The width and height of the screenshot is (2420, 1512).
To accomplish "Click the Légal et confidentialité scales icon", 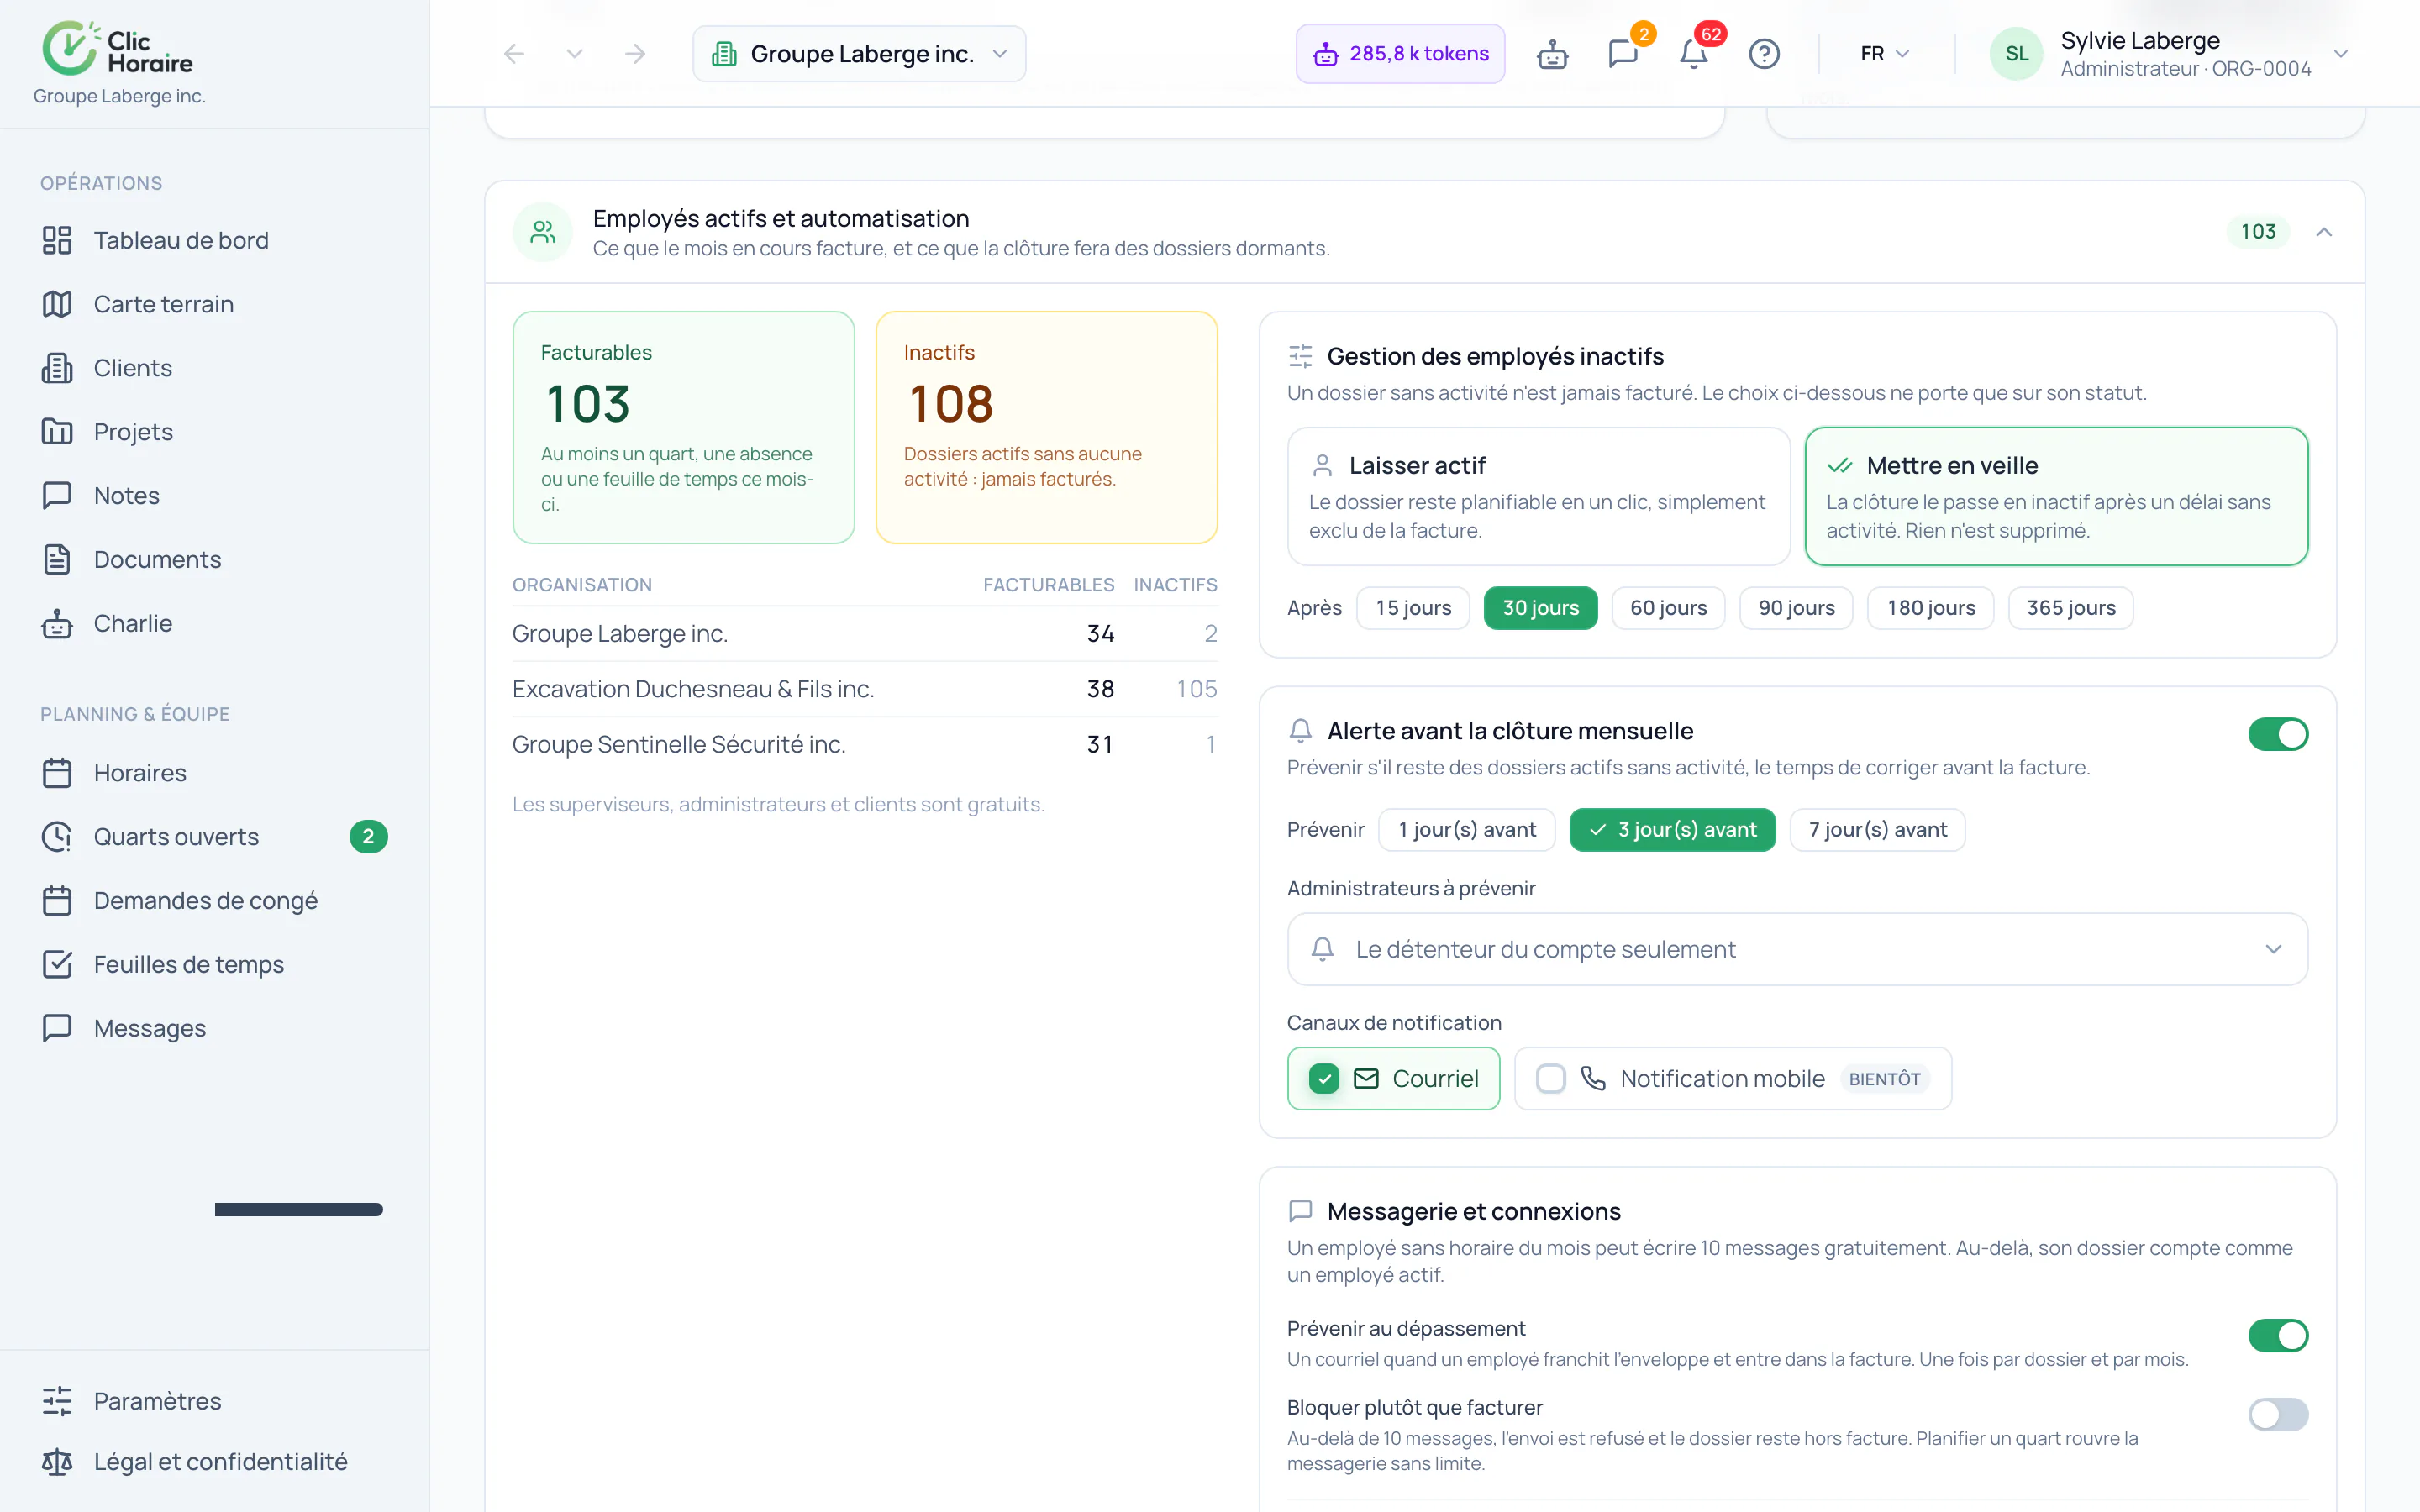I will [57, 1462].
